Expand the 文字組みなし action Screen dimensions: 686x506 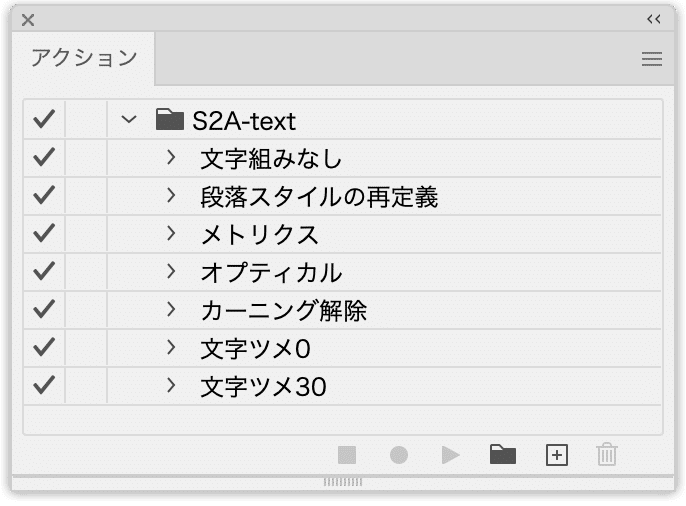(x=171, y=157)
